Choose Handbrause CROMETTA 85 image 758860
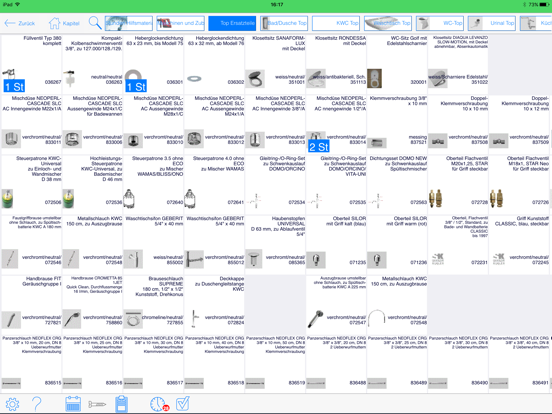This screenshot has width=552, height=414. 72,319
